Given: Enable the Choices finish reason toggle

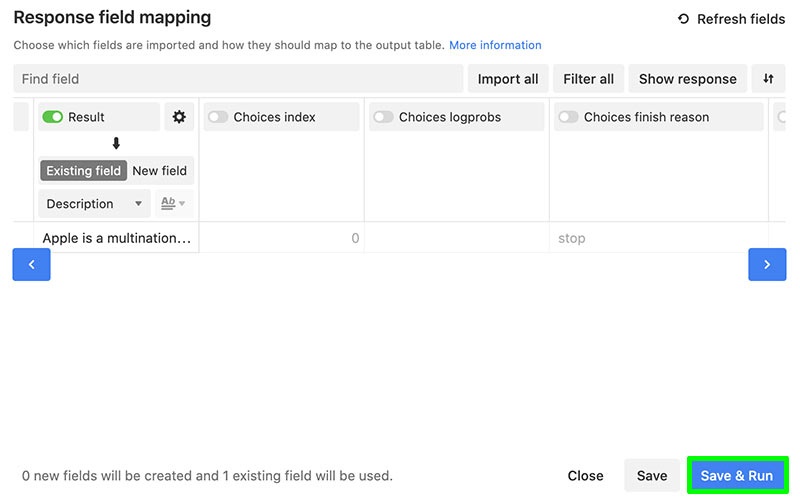Looking at the screenshot, I should tap(568, 117).
